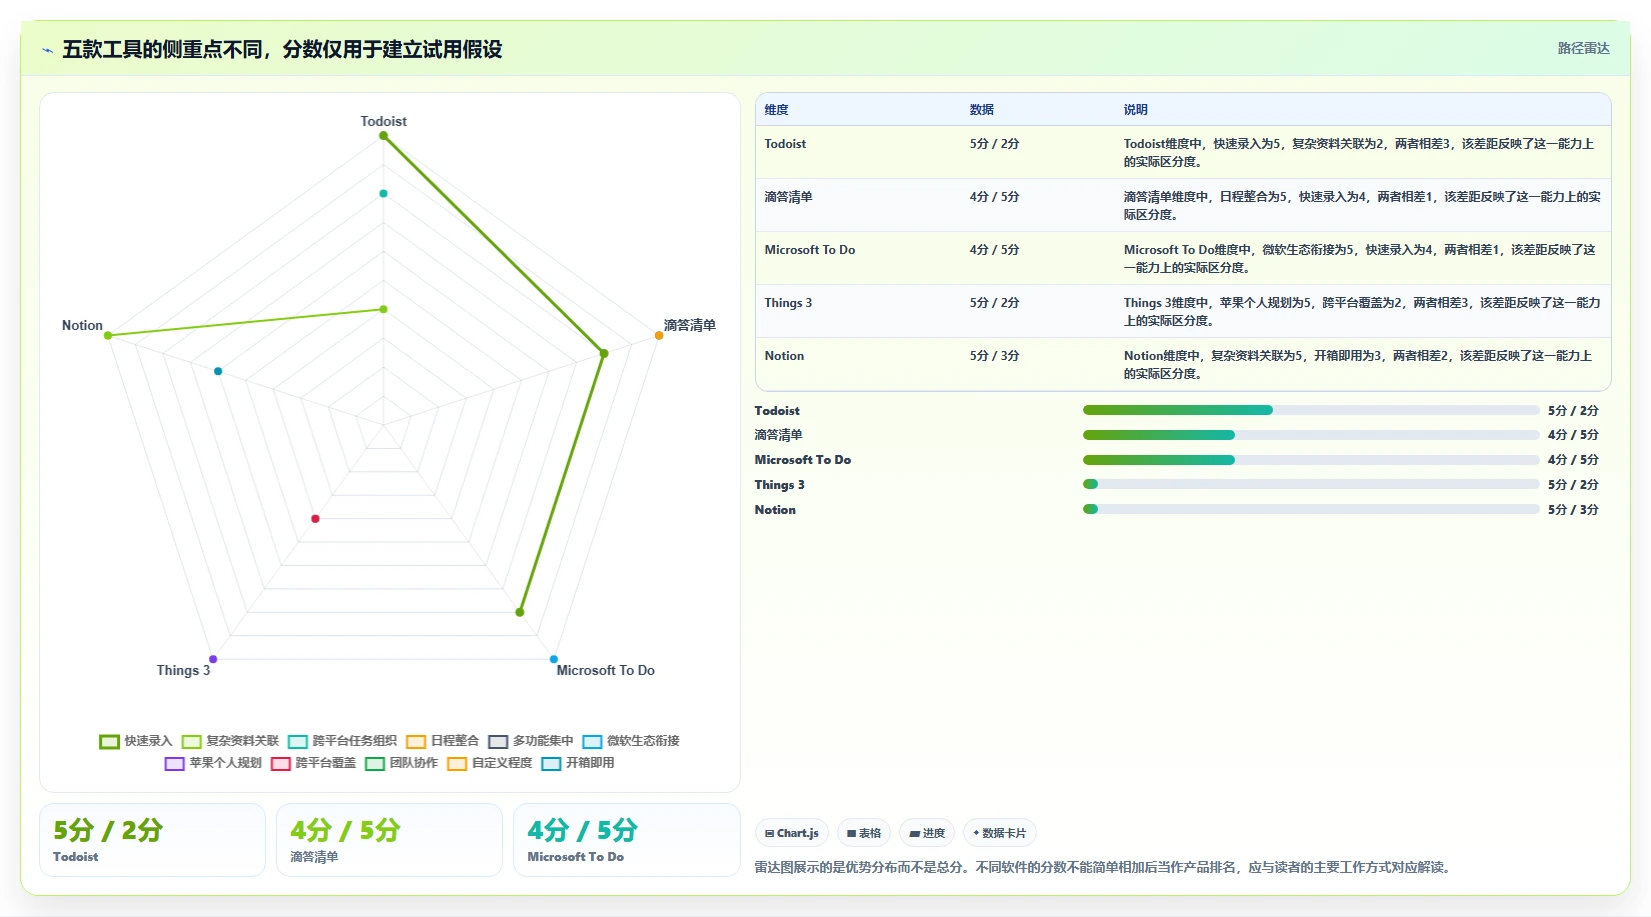Toggle the 复杂资料关联 legend series

click(230, 741)
